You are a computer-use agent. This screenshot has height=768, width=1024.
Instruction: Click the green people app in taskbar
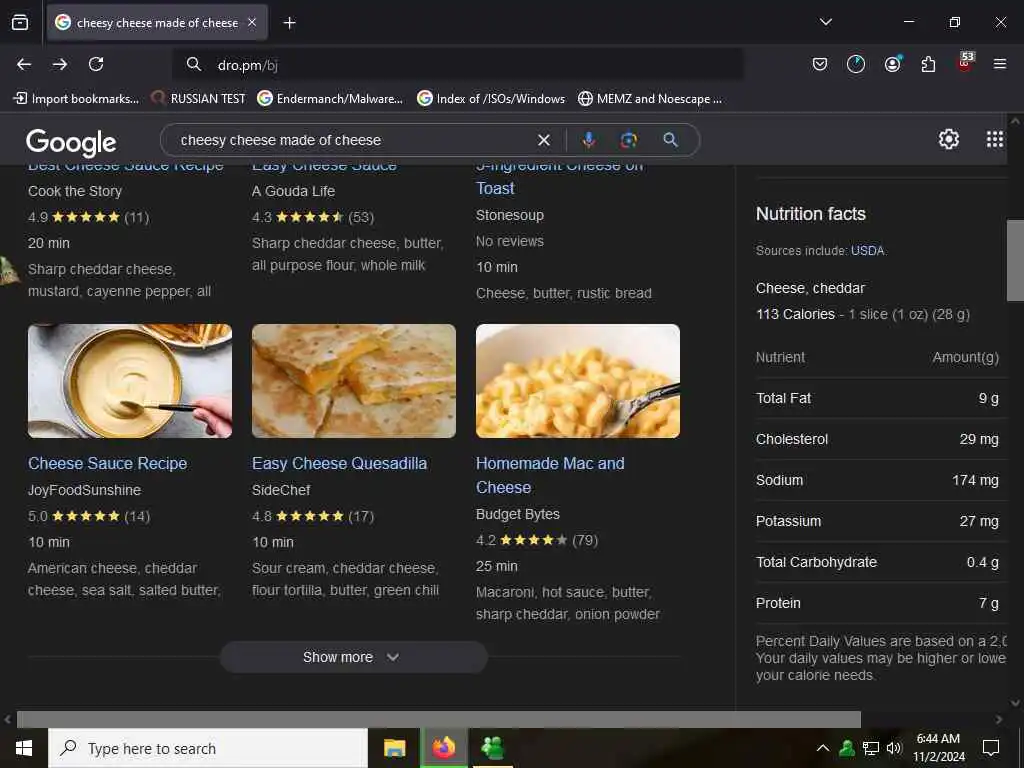click(x=492, y=748)
